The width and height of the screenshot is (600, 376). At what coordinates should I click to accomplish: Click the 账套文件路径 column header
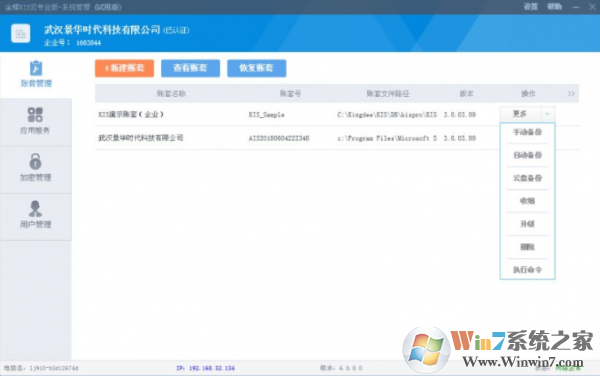388,94
